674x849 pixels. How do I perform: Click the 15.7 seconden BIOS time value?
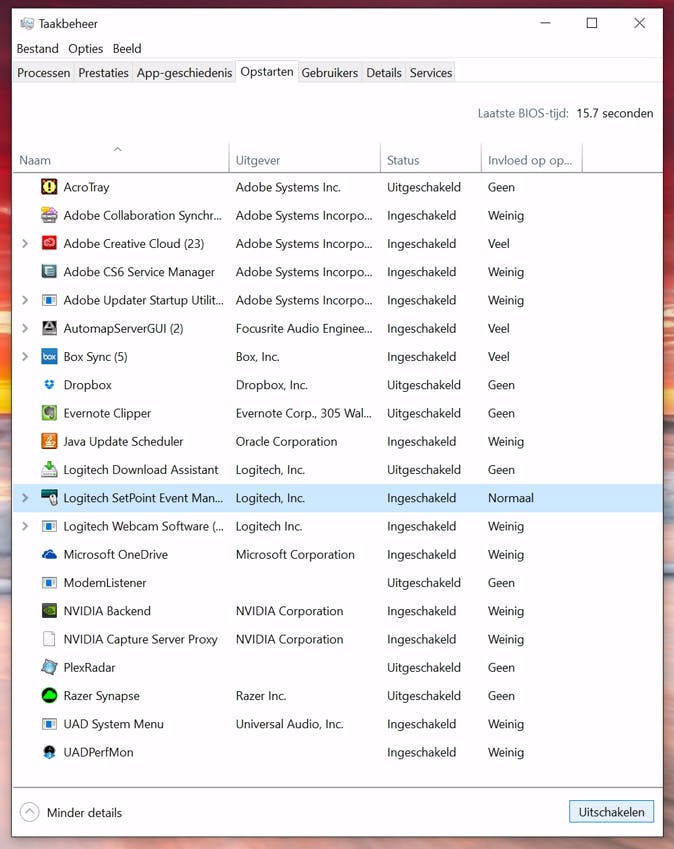pos(614,113)
